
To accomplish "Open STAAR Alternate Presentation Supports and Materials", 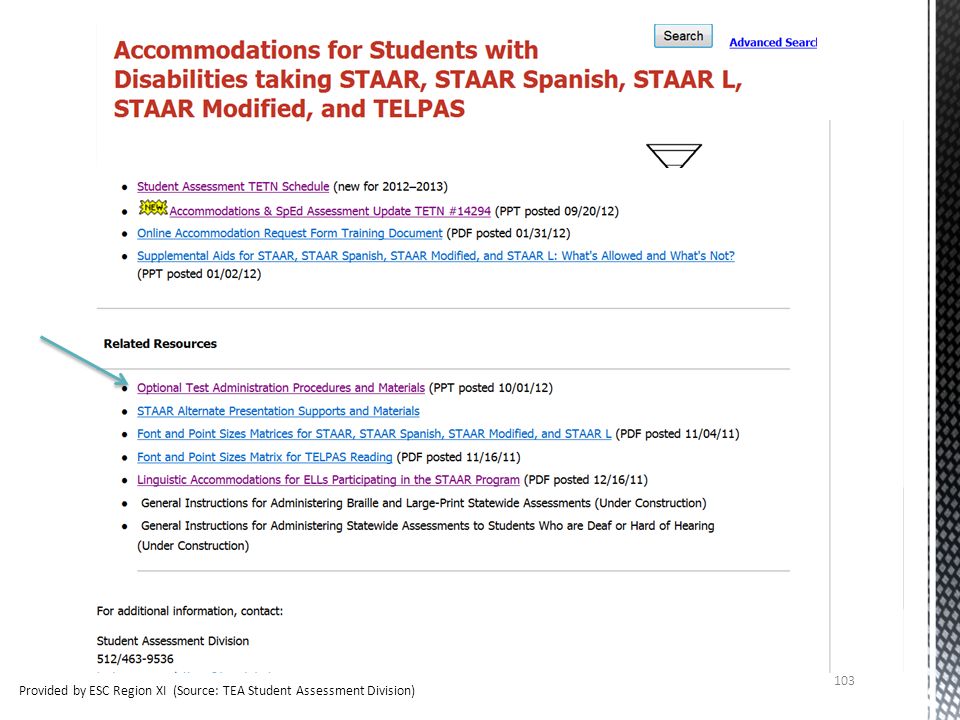I will (279, 411).
